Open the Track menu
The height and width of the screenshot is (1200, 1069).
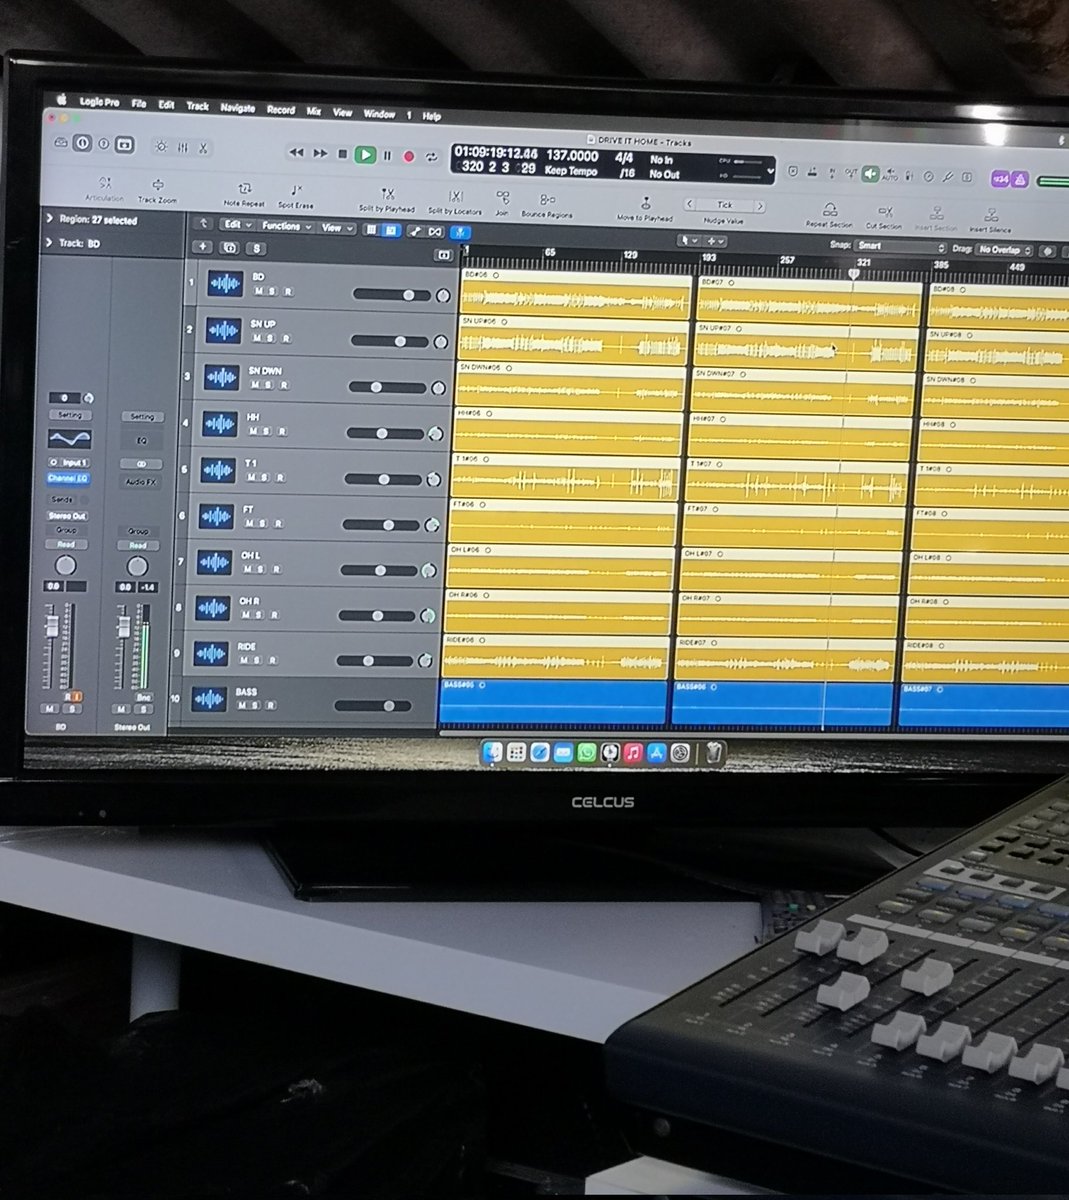pyautogui.click(x=198, y=106)
